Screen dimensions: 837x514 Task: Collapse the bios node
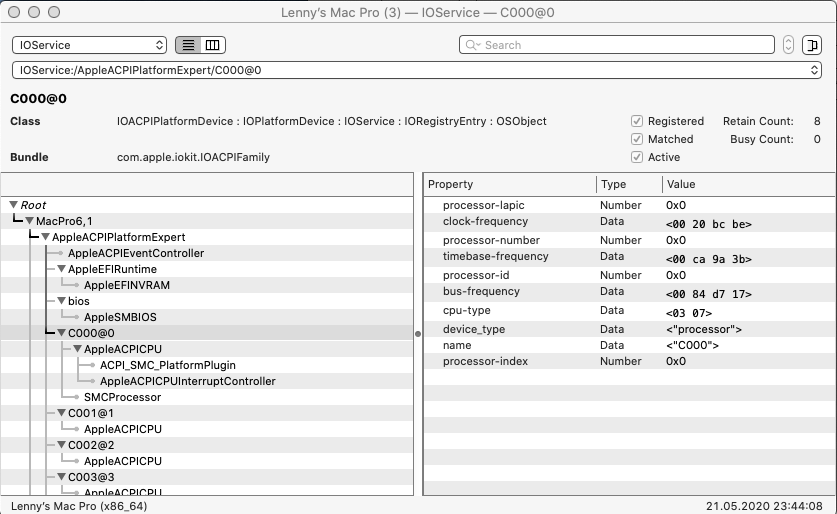pos(62,301)
